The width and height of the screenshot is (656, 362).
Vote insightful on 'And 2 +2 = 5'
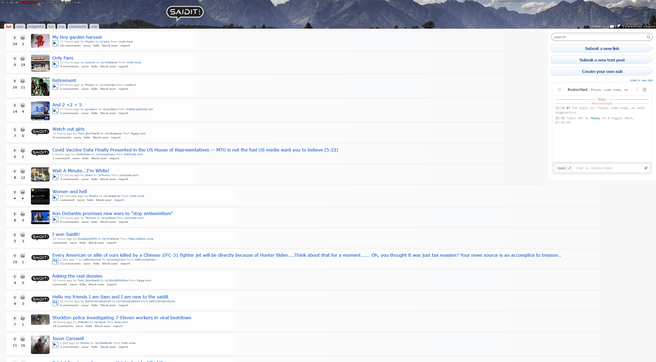click(15, 106)
